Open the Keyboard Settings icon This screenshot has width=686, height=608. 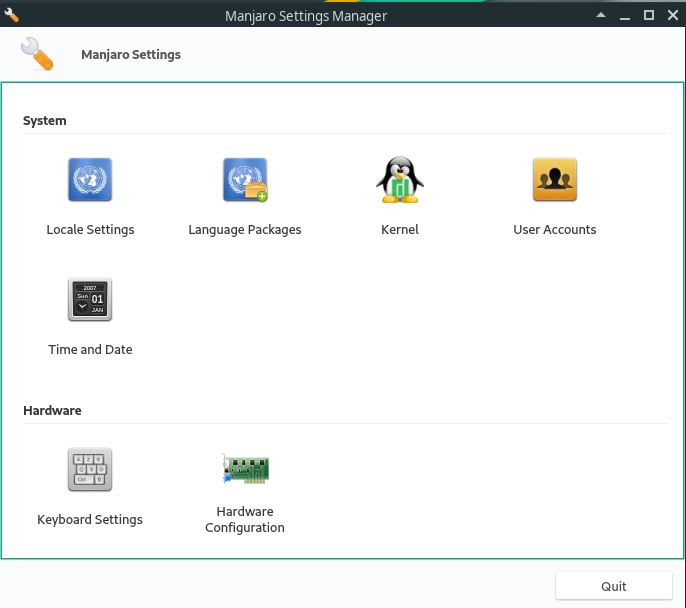(90, 469)
